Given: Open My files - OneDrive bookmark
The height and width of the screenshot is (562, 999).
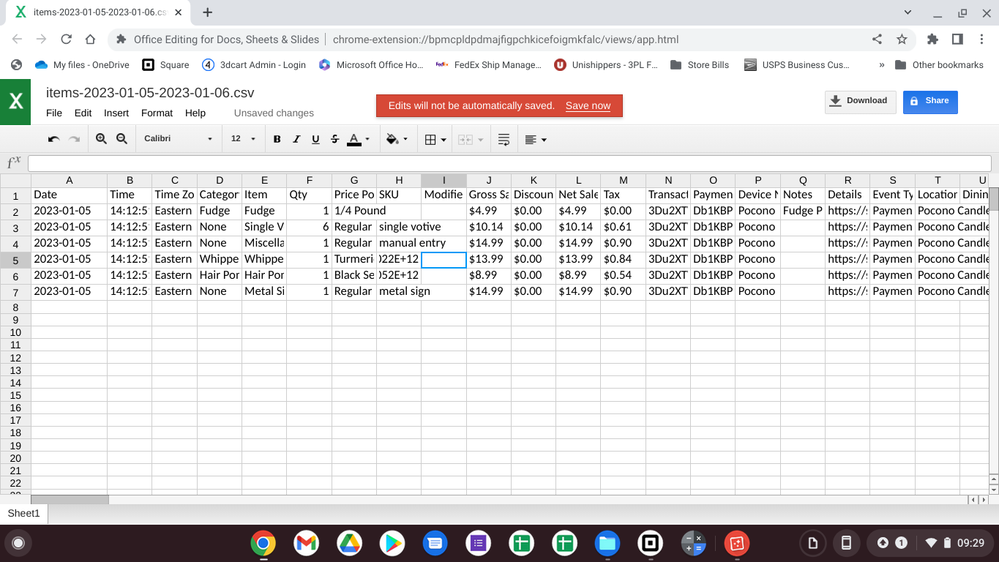Looking at the screenshot, I should pyautogui.click(x=82, y=65).
